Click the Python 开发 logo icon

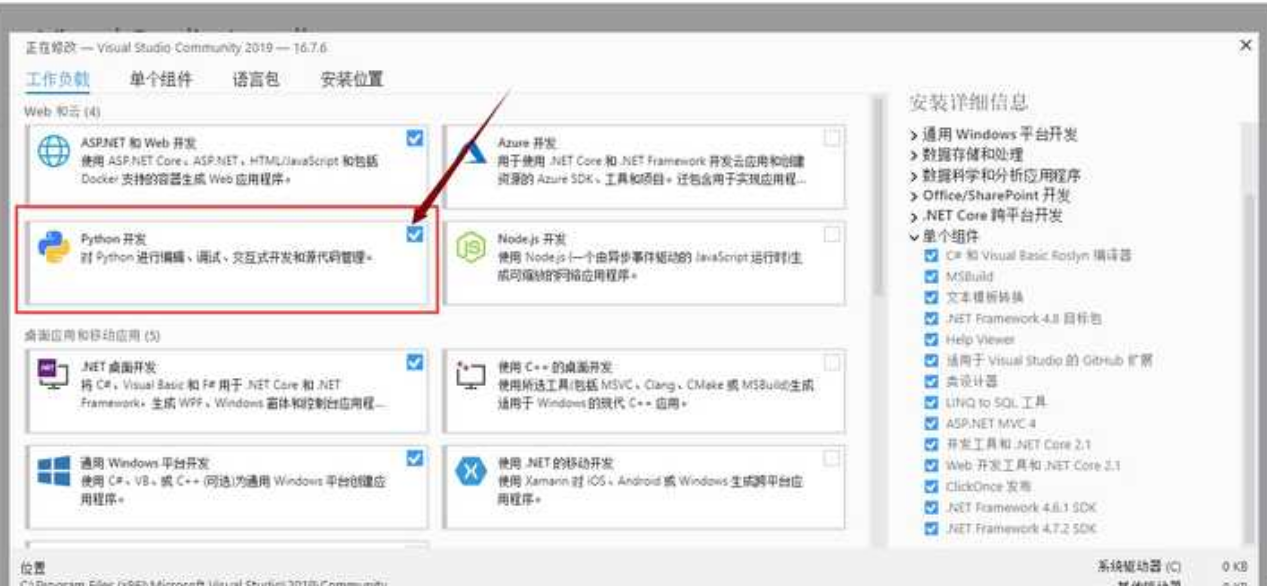(54, 249)
